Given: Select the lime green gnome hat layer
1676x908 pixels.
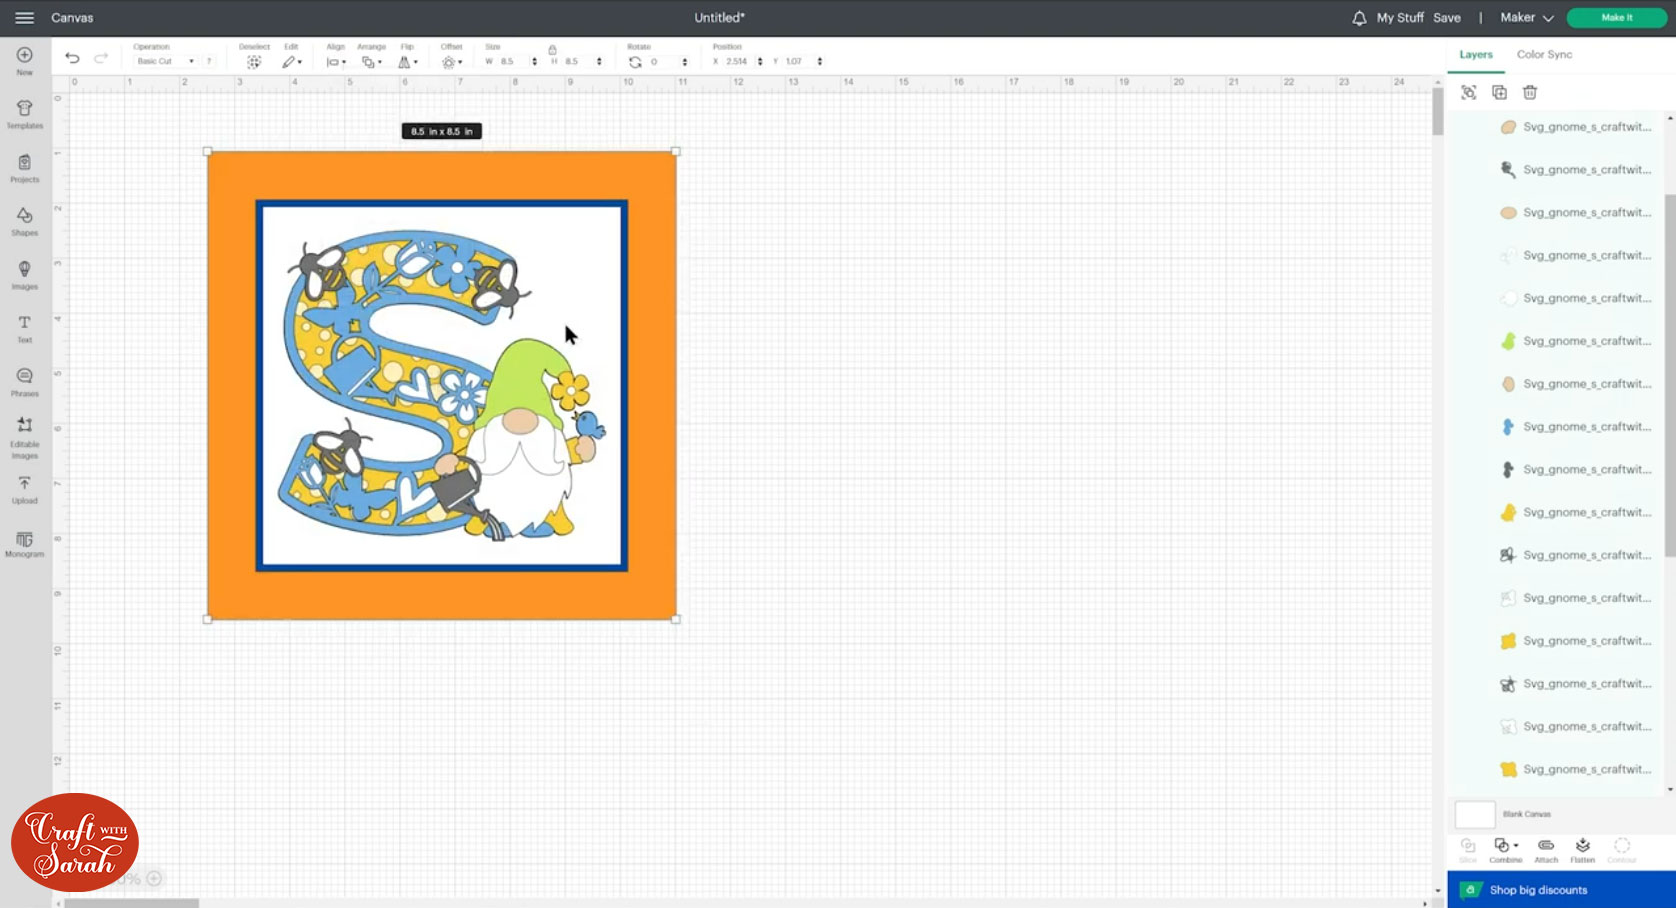Looking at the screenshot, I should tap(1561, 341).
